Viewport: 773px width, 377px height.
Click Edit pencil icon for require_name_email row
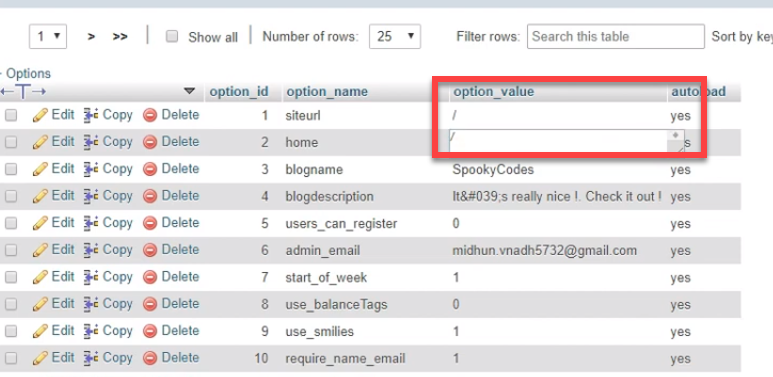click(x=40, y=358)
